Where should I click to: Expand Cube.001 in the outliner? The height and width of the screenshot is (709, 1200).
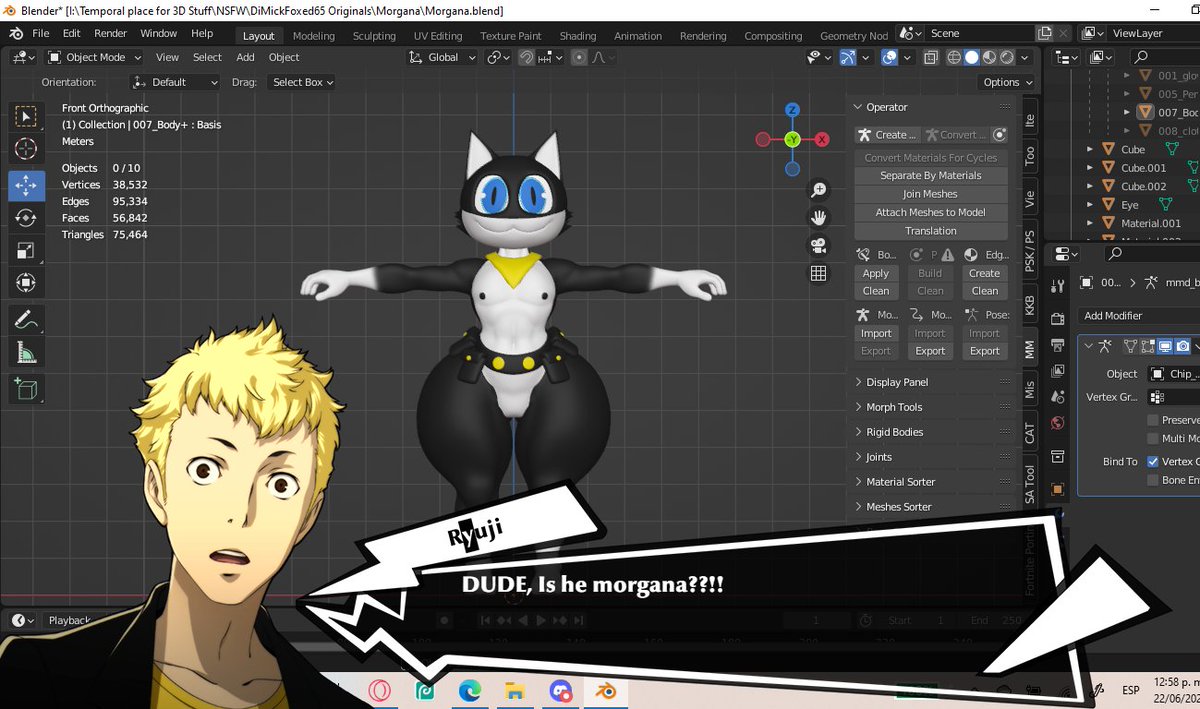point(1090,168)
